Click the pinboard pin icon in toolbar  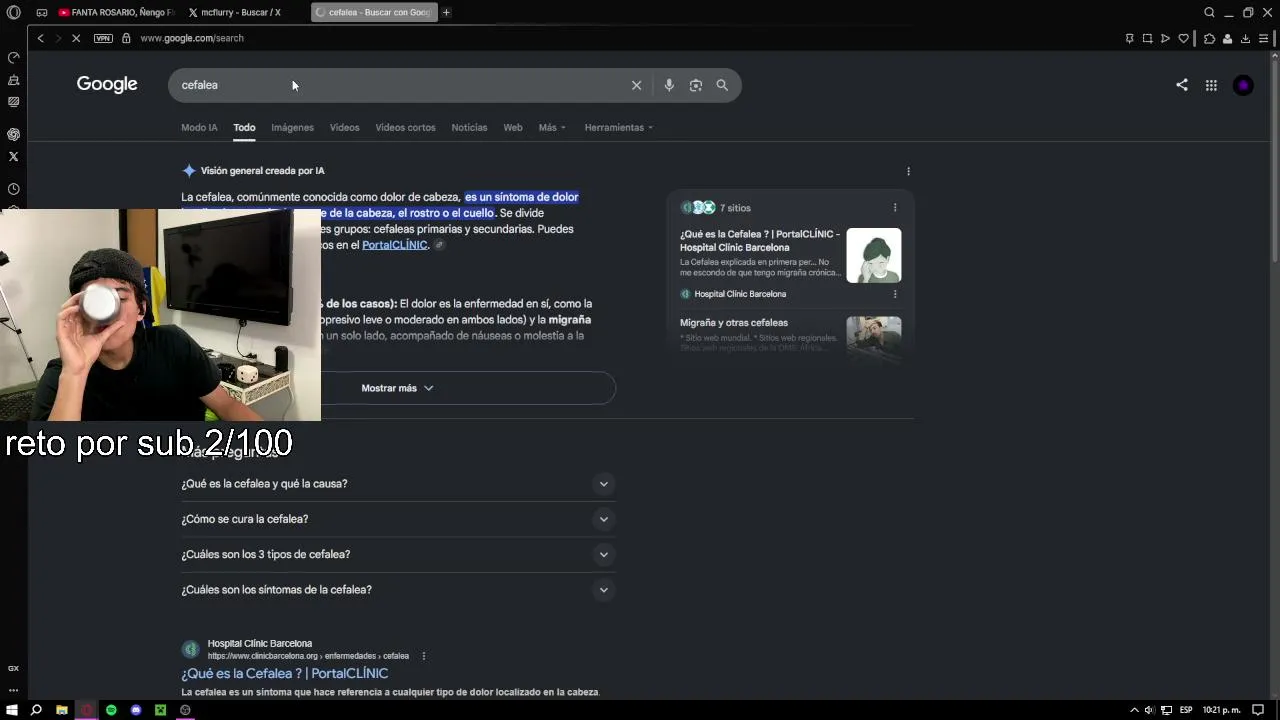click(1129, 38)
